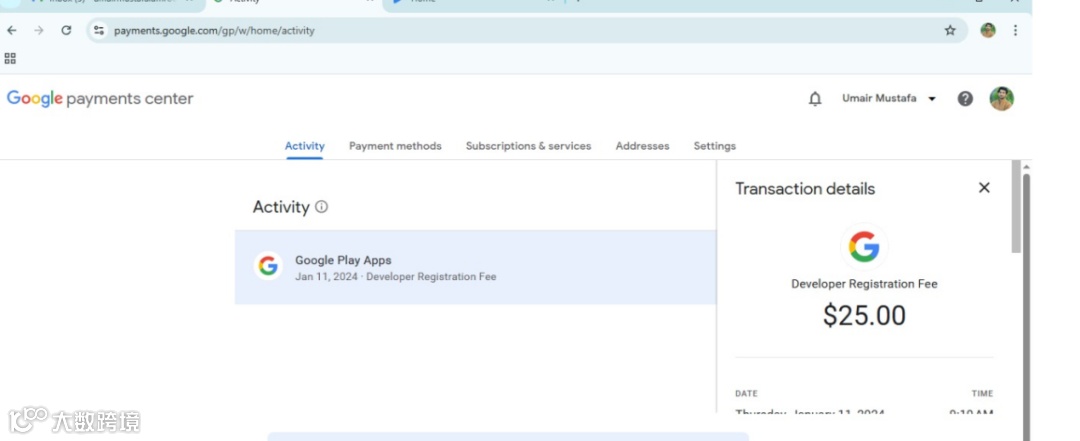
Task: Click the Google payments center logo
Action: [x=100, y=99]
